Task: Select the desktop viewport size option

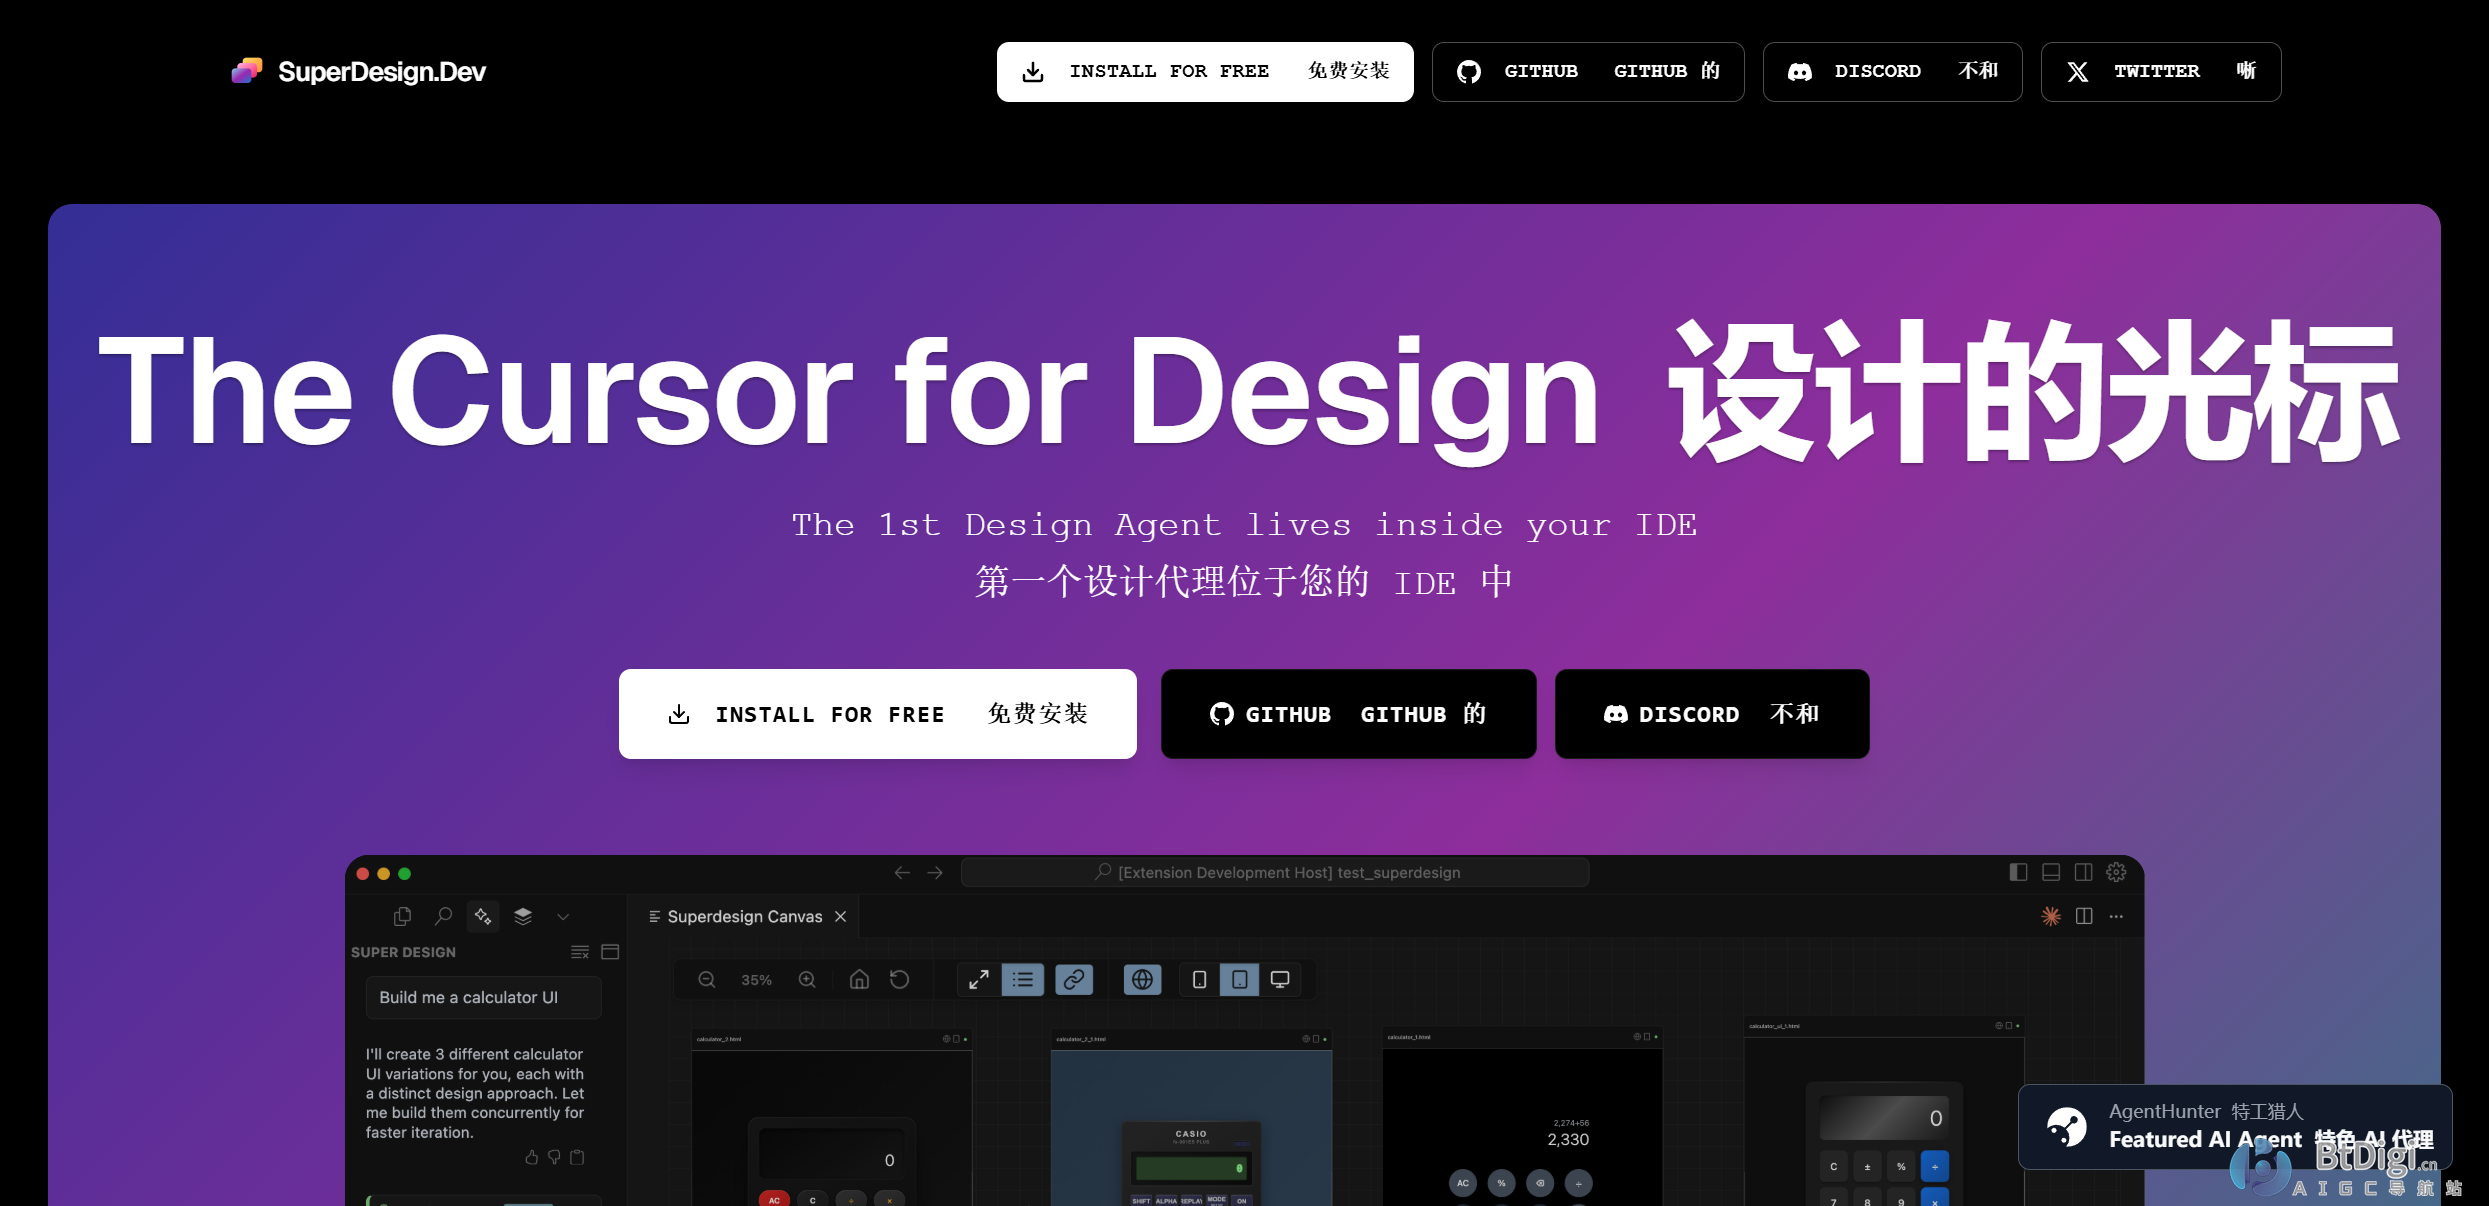Action: [1279, 980]
